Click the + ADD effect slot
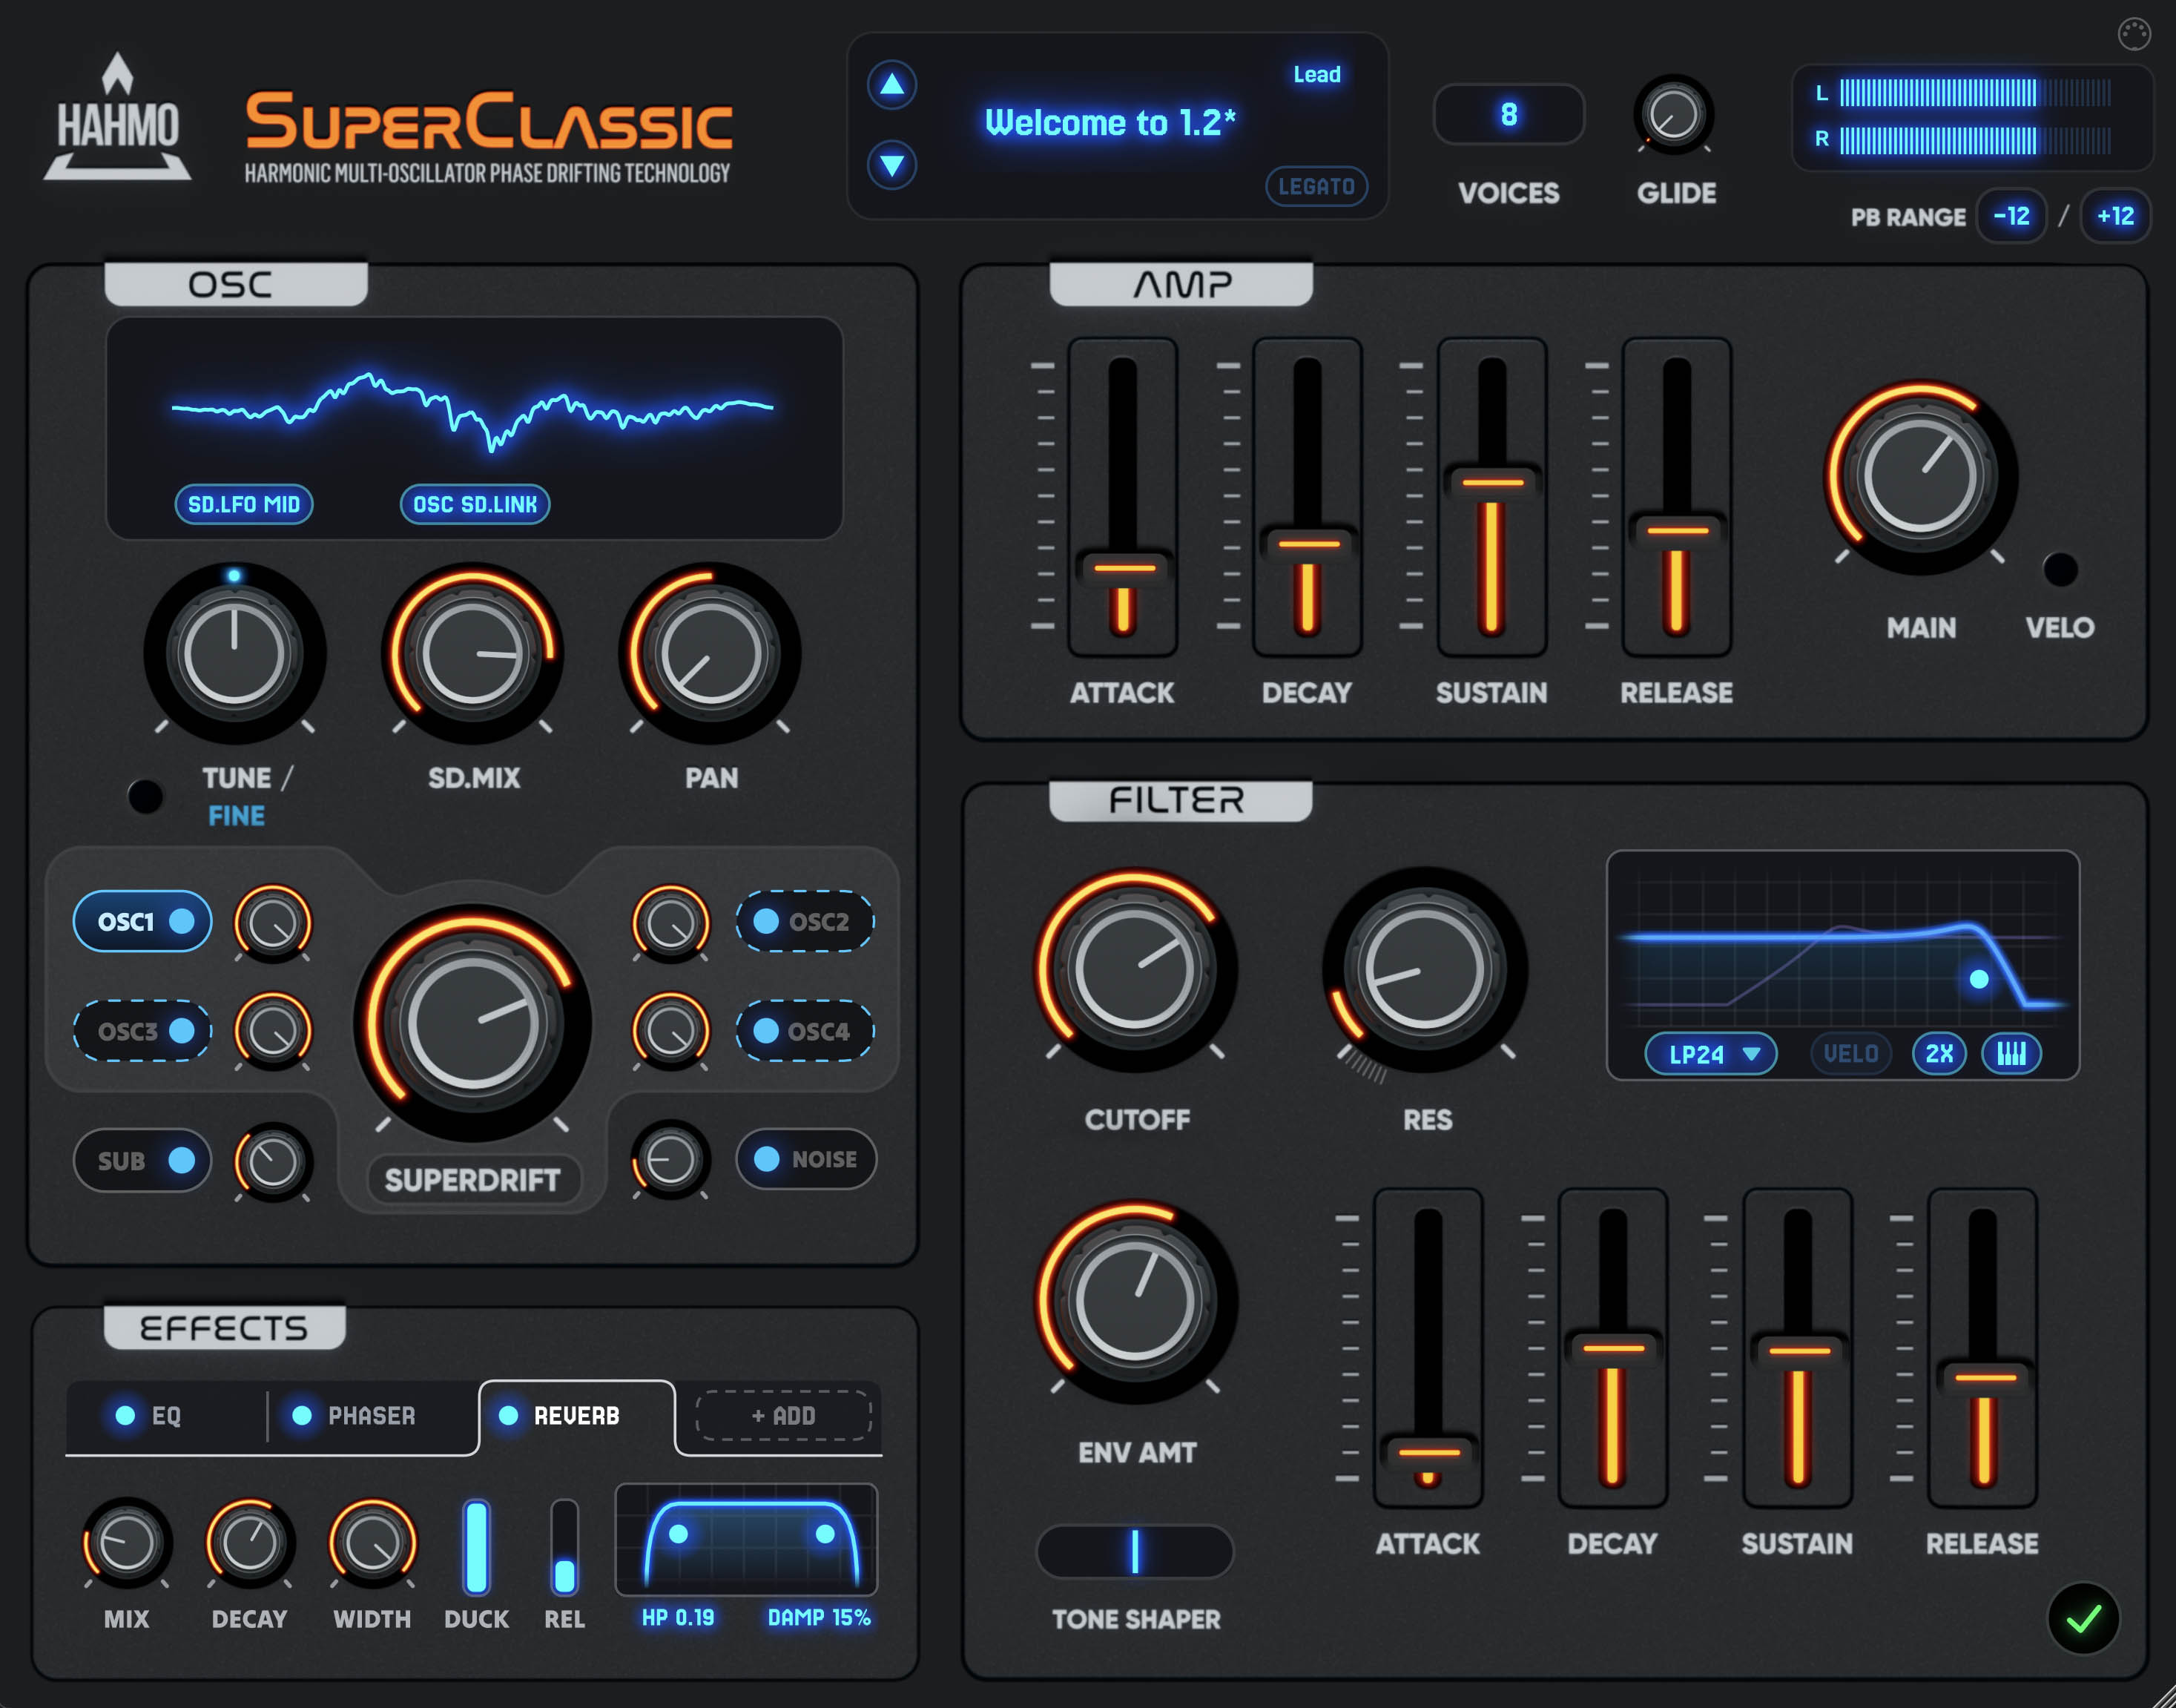Viewport: 2176px width, 1708px height. click(783, 1415)
